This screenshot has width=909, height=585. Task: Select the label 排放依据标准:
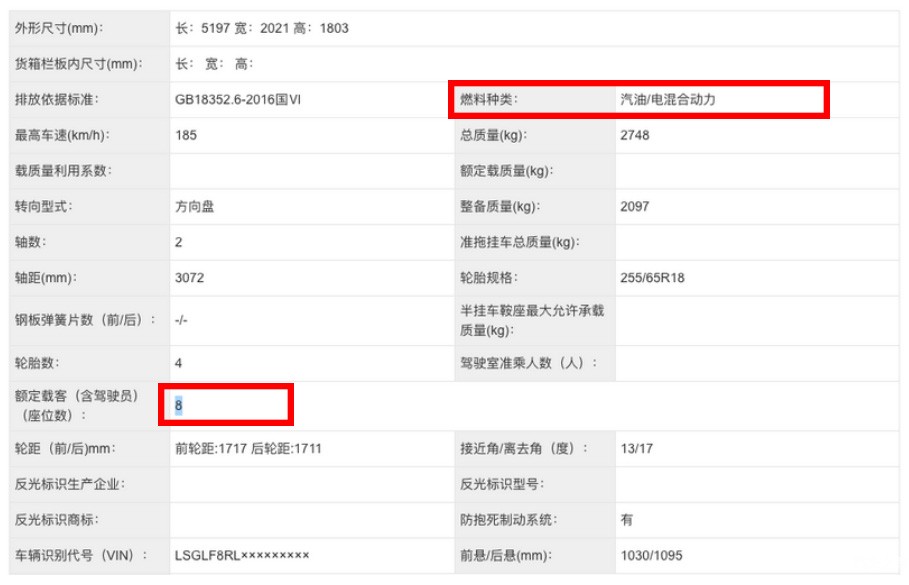tap(57, 100)
